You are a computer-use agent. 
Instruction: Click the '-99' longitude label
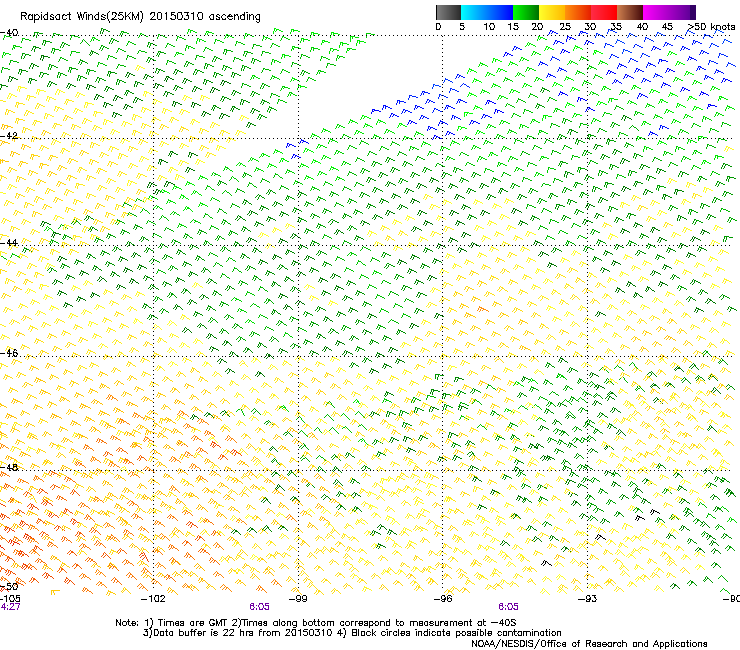click(x=298, y=599)
